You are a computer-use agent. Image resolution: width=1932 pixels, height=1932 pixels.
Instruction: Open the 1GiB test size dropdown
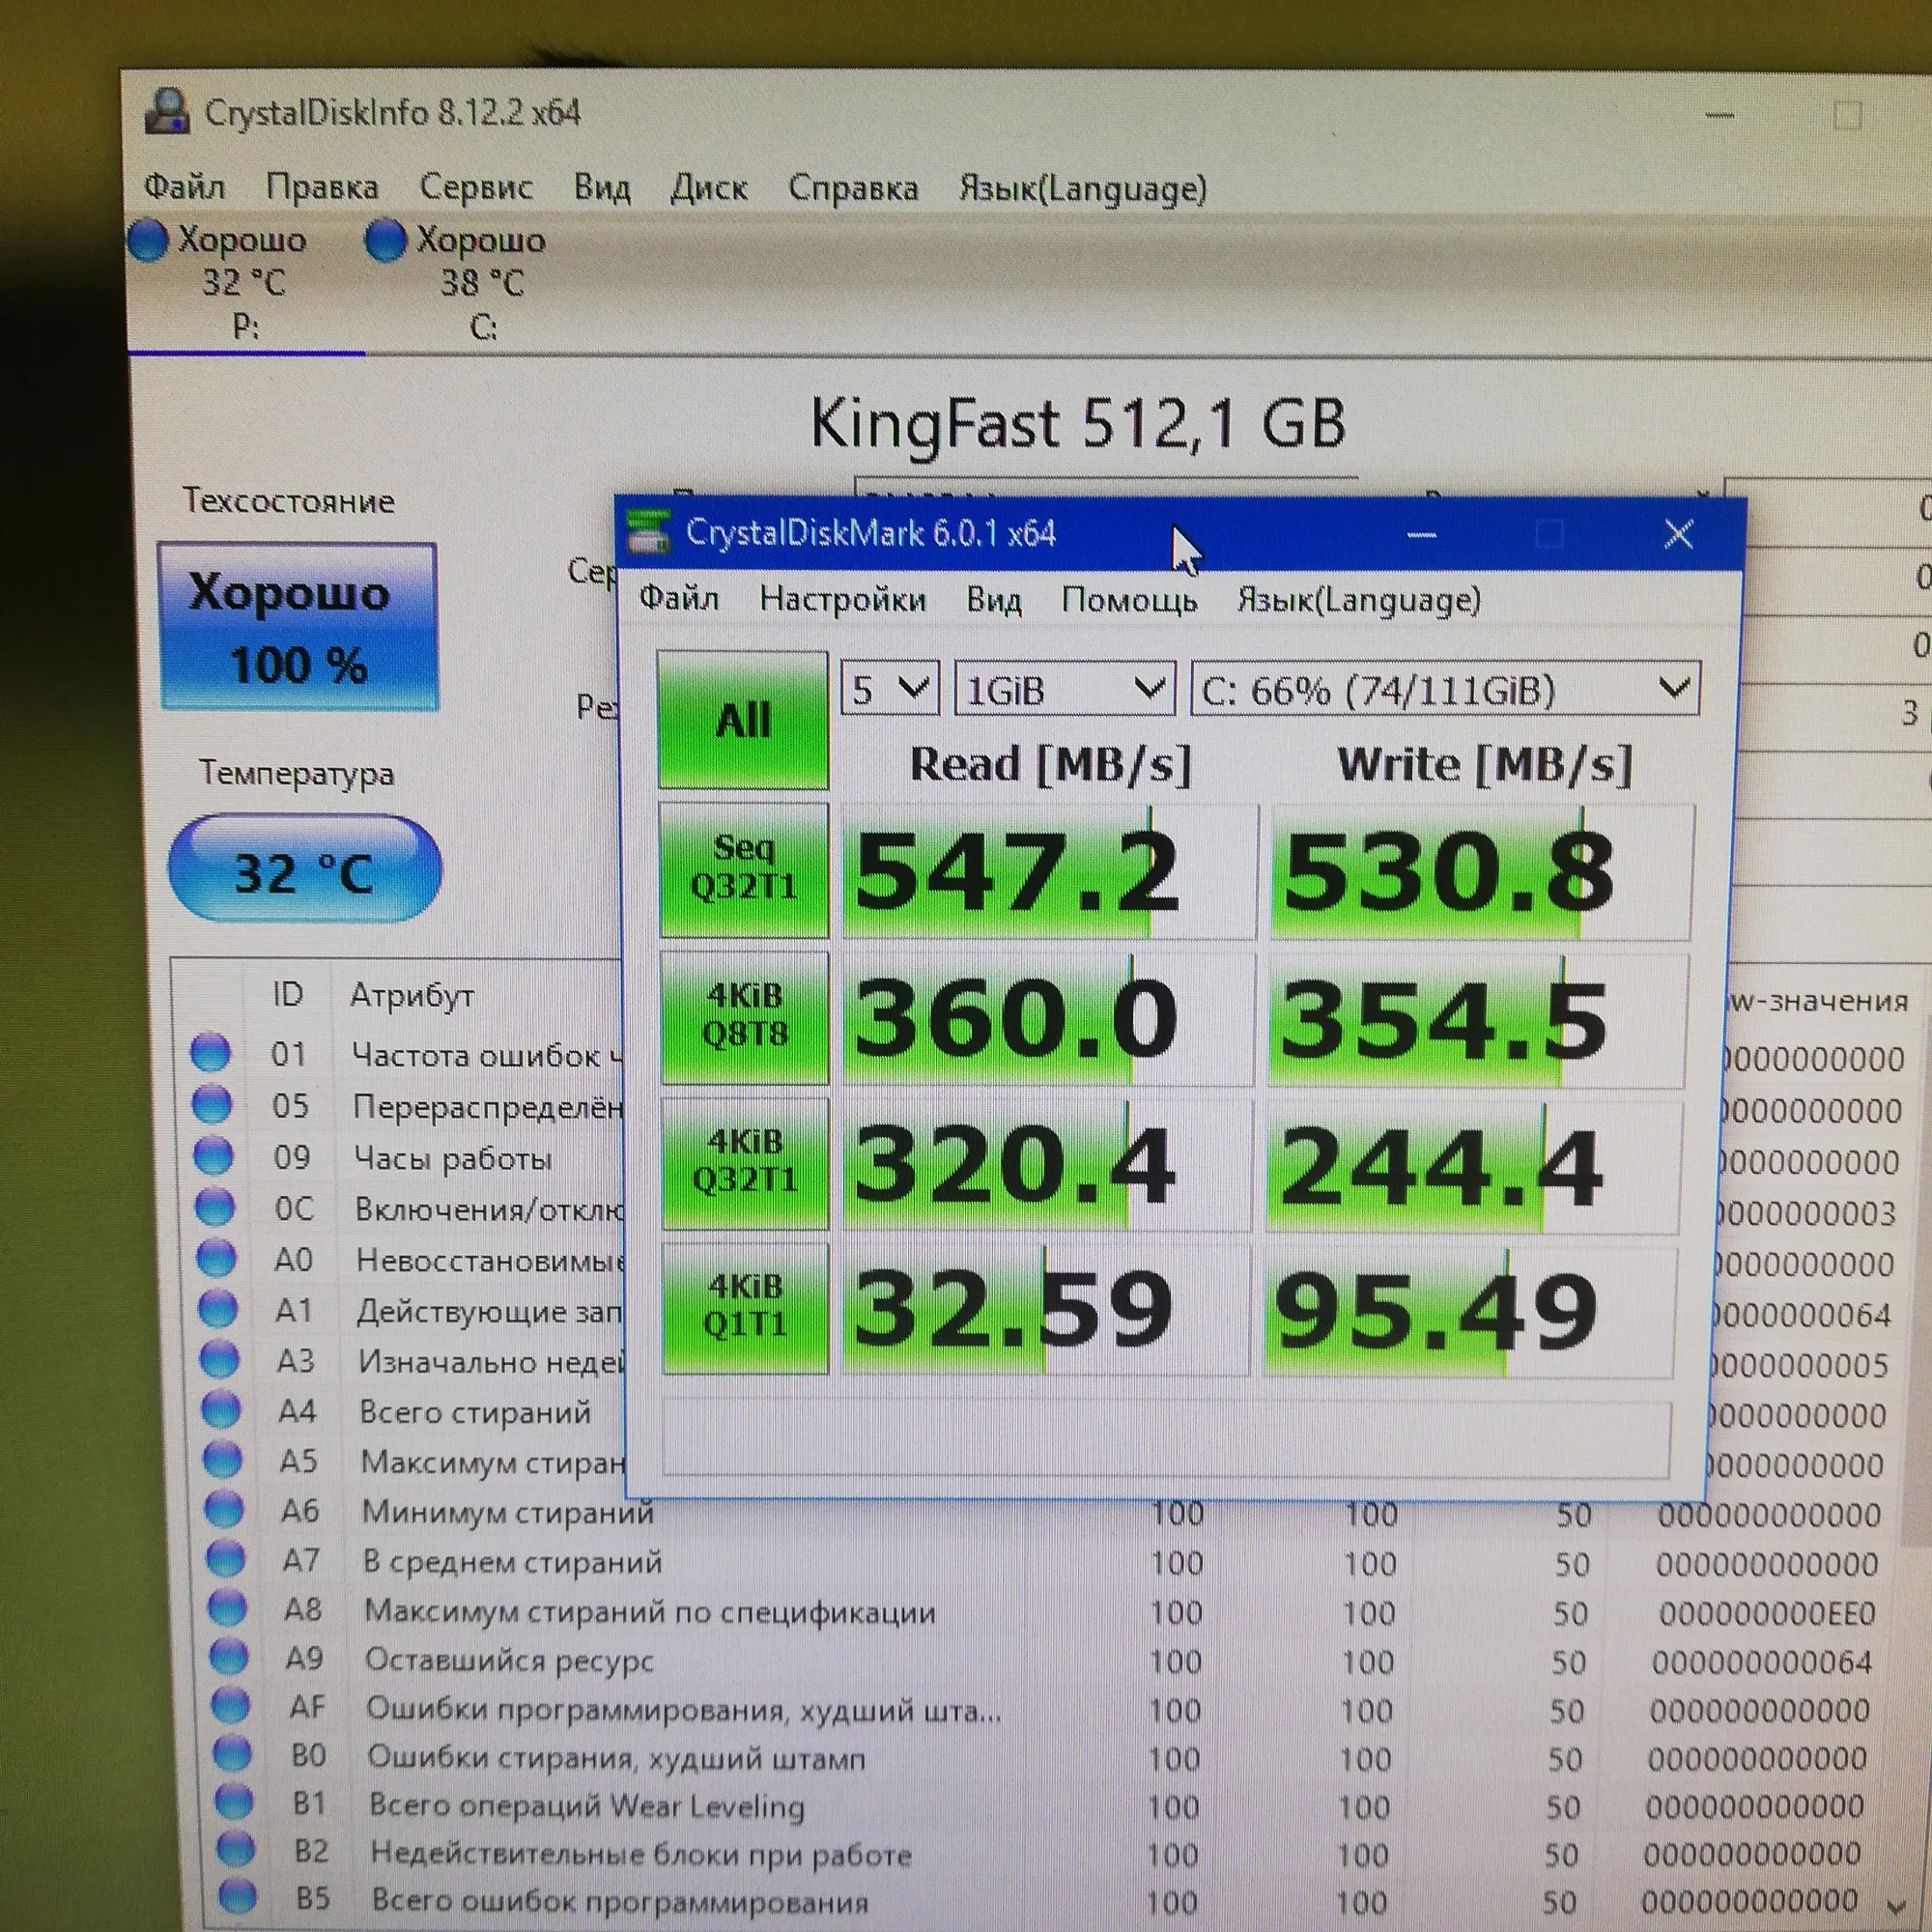click(1064, 689)
